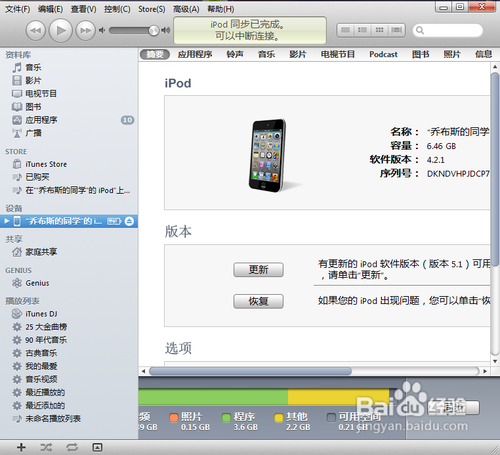500x455 pixels.
Task: Click the 恢复 button
Action: [x=258, y=301]
